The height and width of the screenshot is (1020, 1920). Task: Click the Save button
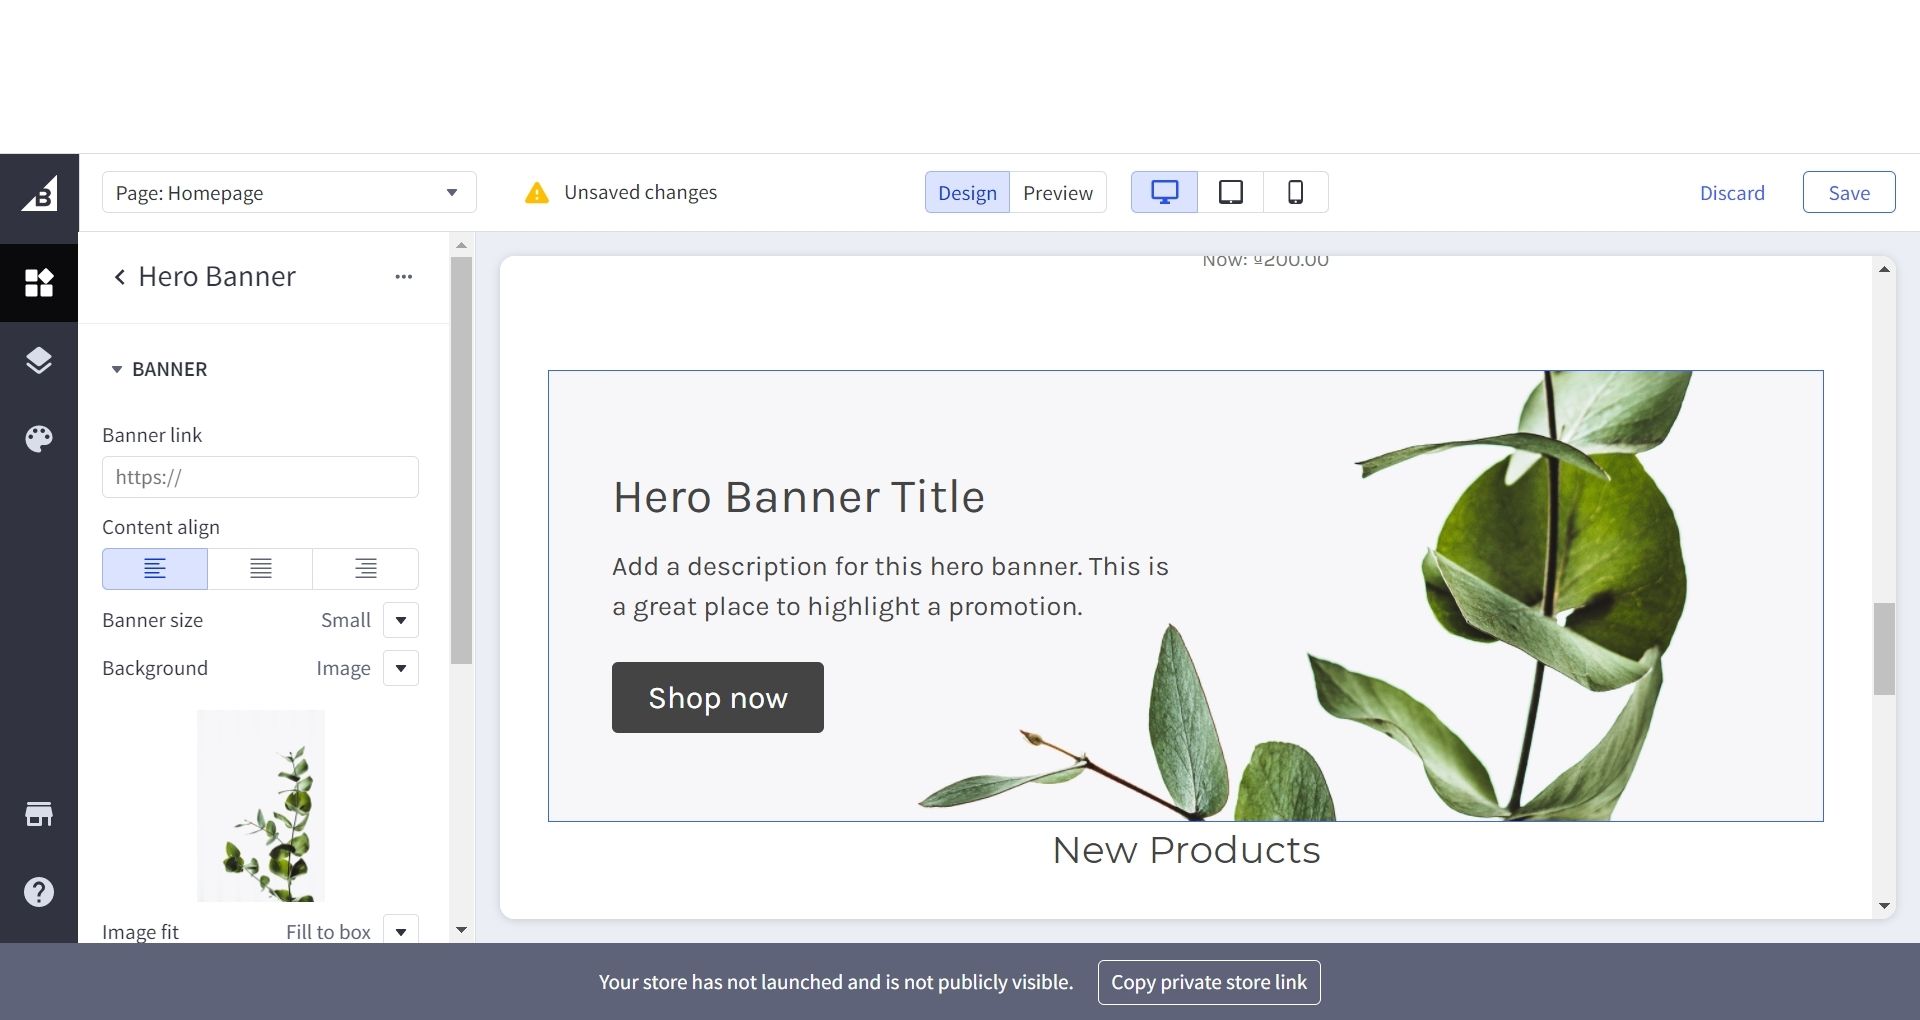1848,193
